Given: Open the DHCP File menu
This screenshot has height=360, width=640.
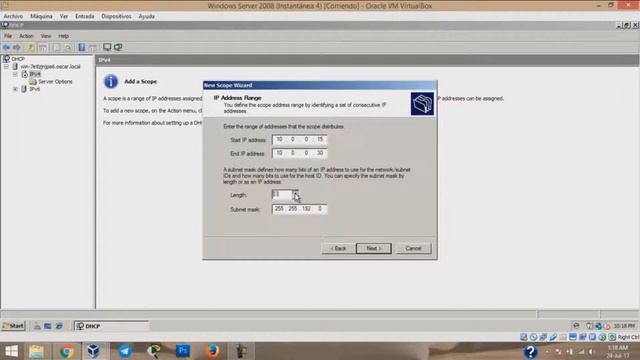Looking at the screenshot, I should pyautogui.click(x=8, y=36).
